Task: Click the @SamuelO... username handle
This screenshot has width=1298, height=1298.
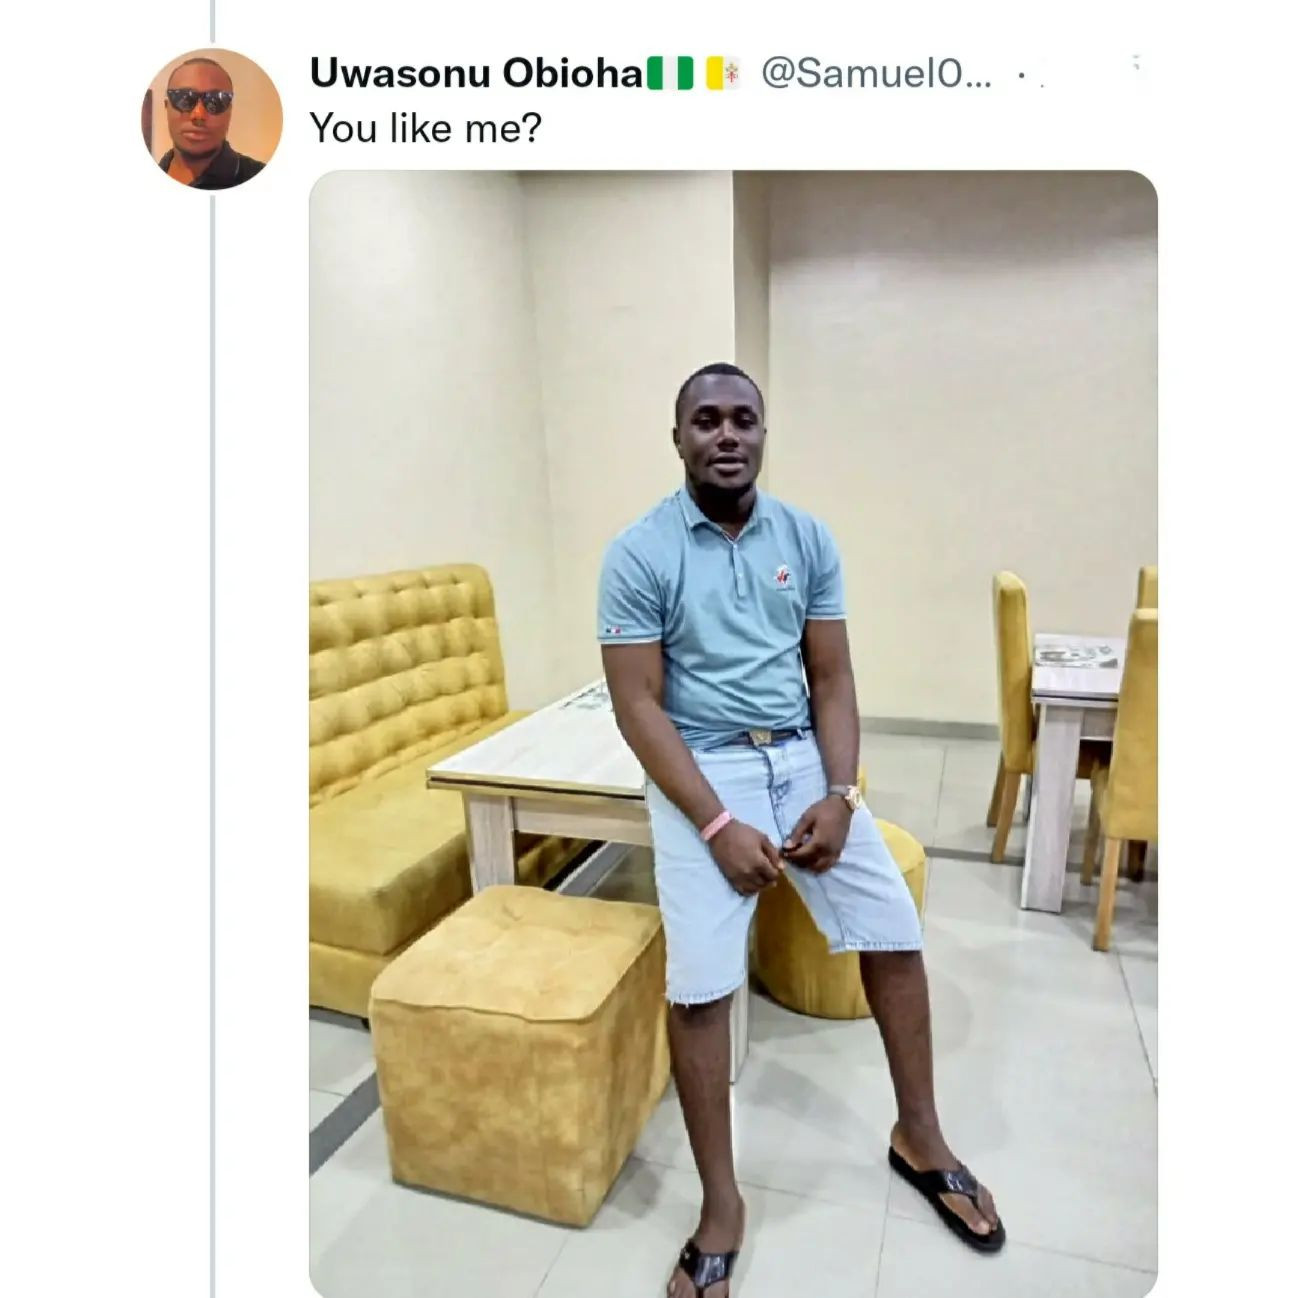Action: coord(876,75)
